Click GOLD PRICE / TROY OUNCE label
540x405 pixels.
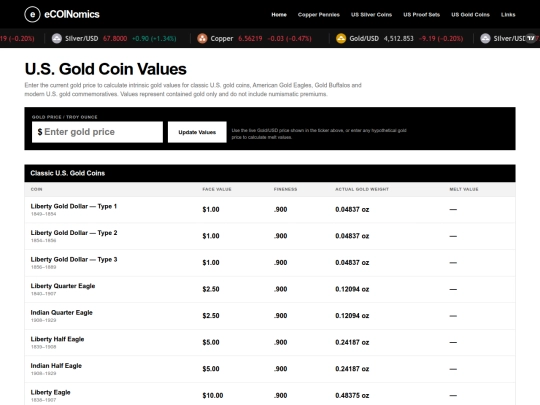[64, 117]
